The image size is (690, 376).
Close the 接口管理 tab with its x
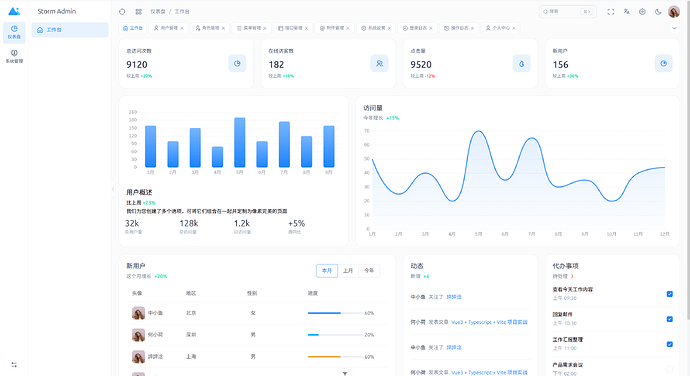(306, 28)
